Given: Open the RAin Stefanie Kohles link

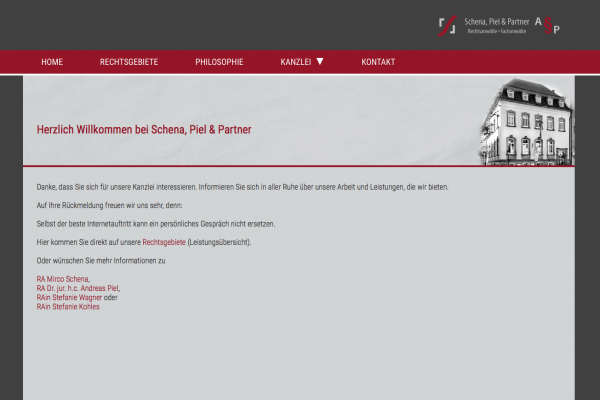Looking at the screenshot, I should [68, 307].
